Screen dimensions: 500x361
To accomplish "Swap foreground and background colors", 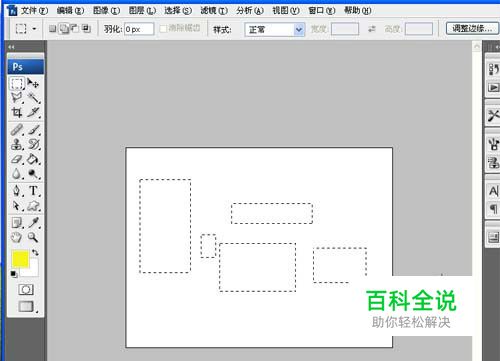I will 35,252.
